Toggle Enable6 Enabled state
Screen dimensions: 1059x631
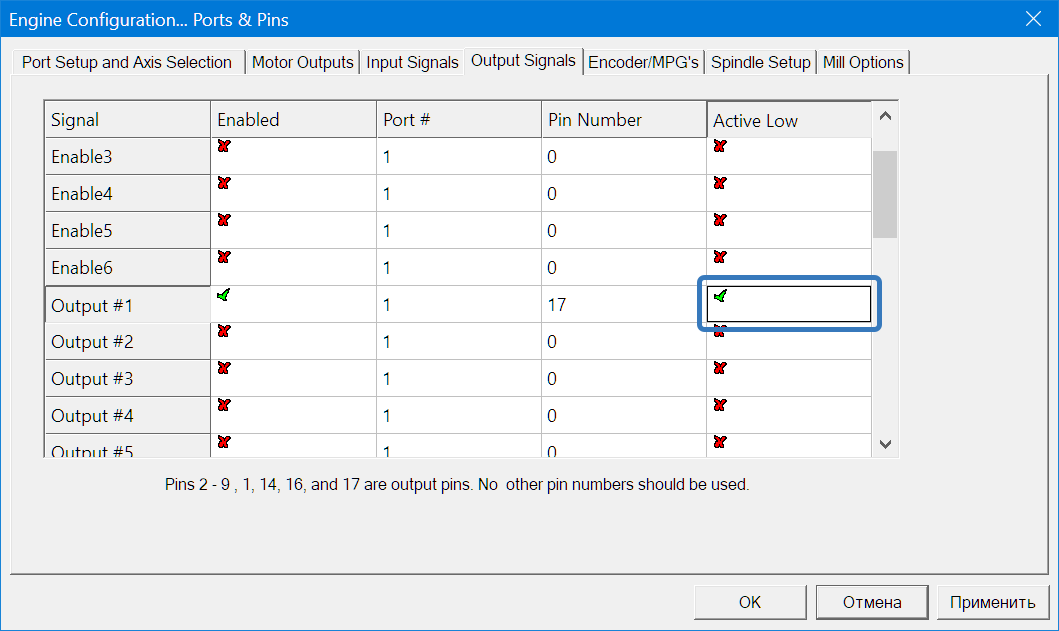224,257
